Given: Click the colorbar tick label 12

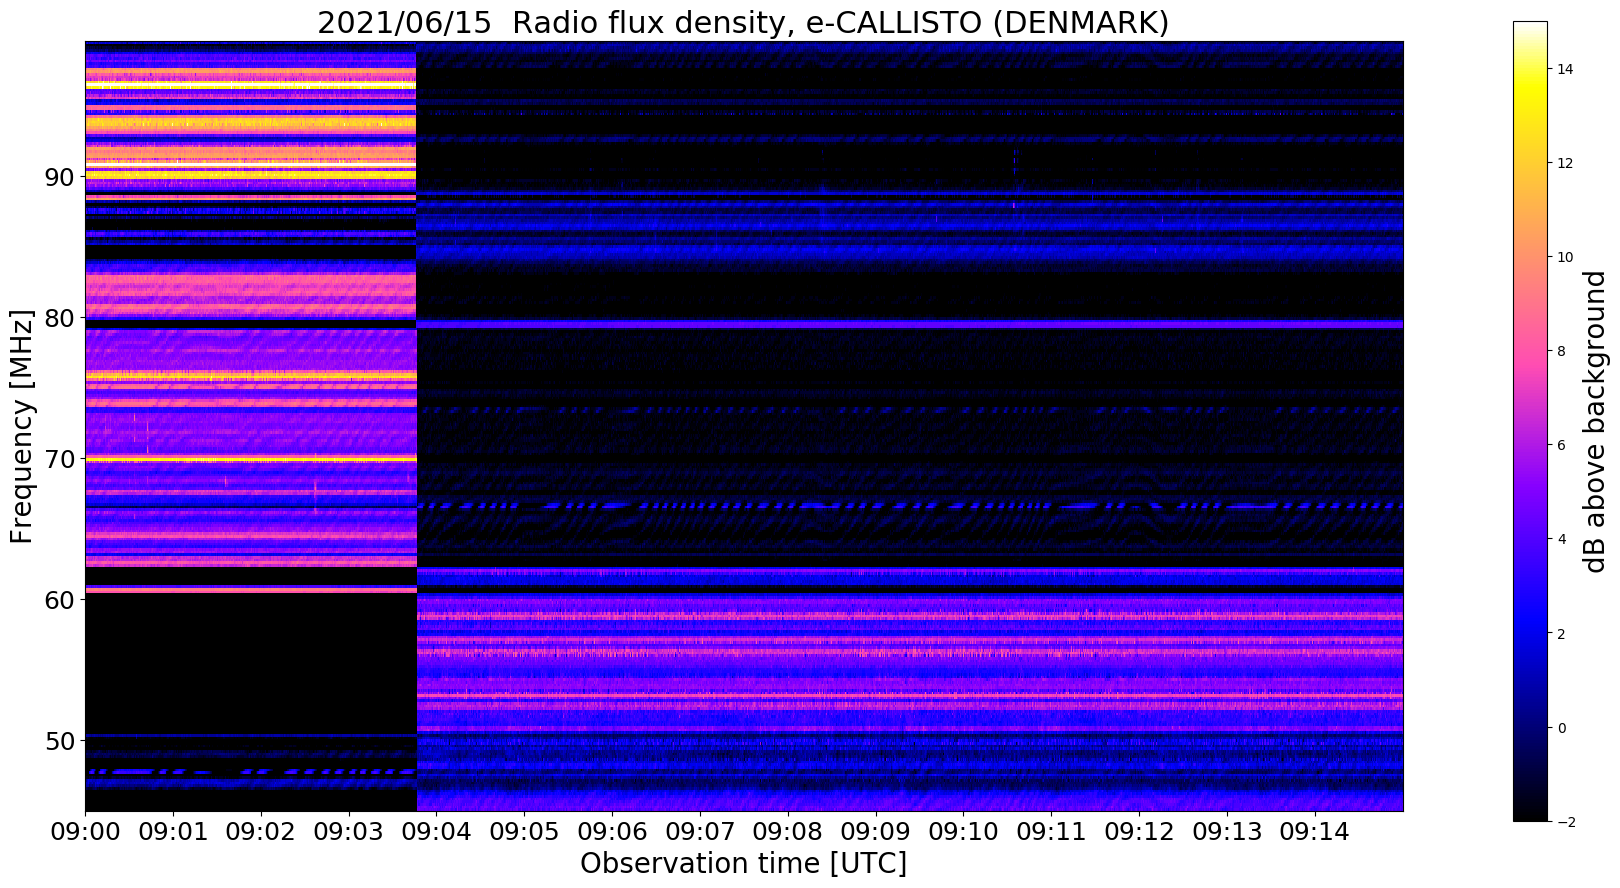Looking at the screenshot, I should pos(1564,163).
